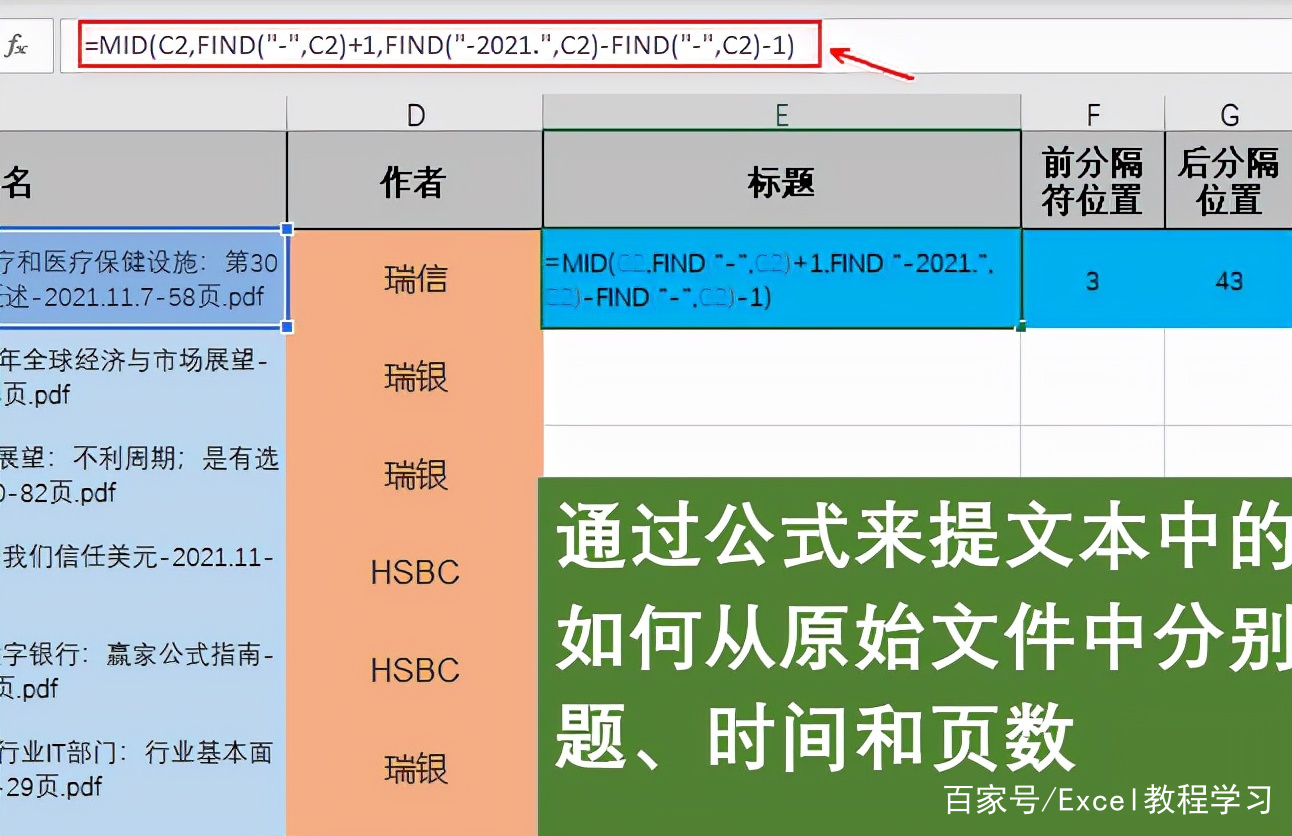Select the second HSBC author cell
This screenshot has width=1292, height=836.
415,670
